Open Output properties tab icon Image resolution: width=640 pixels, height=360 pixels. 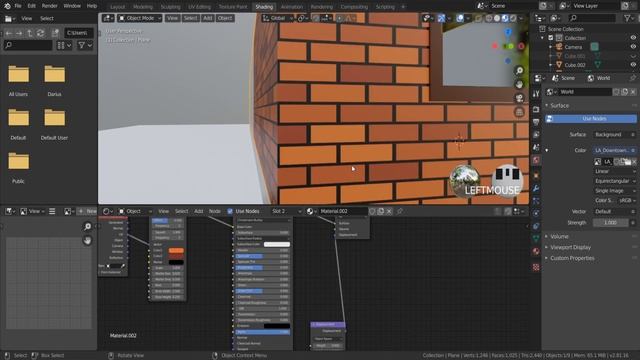tap(536, 122)
